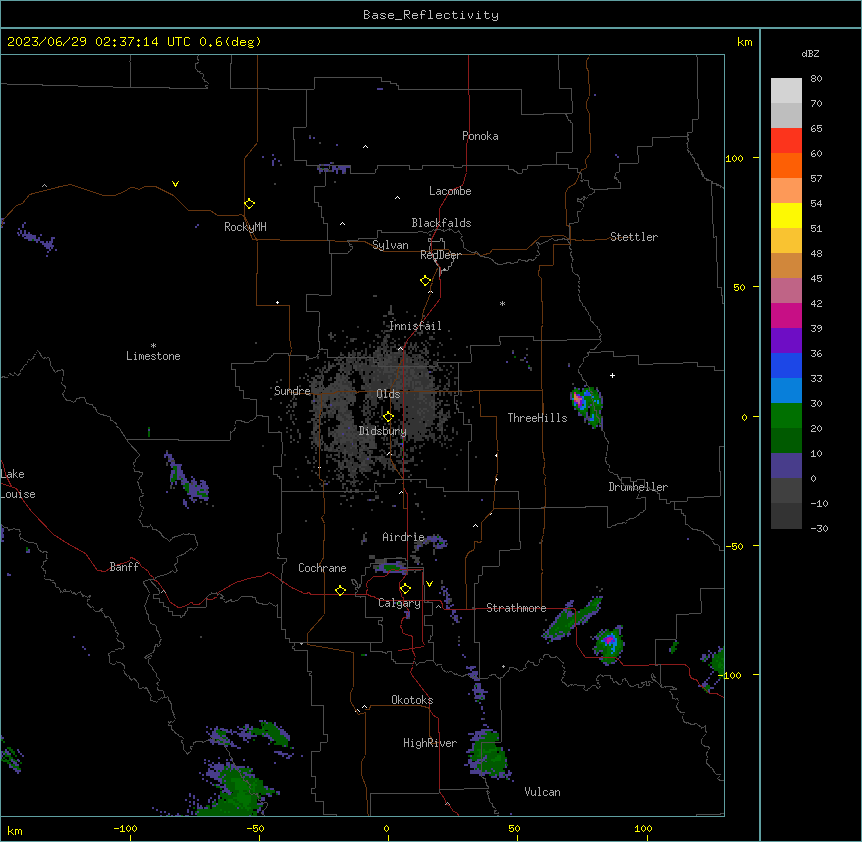Select the Okotoks label
This screenshot has height=842, width=862.
[x=412, y=700]
